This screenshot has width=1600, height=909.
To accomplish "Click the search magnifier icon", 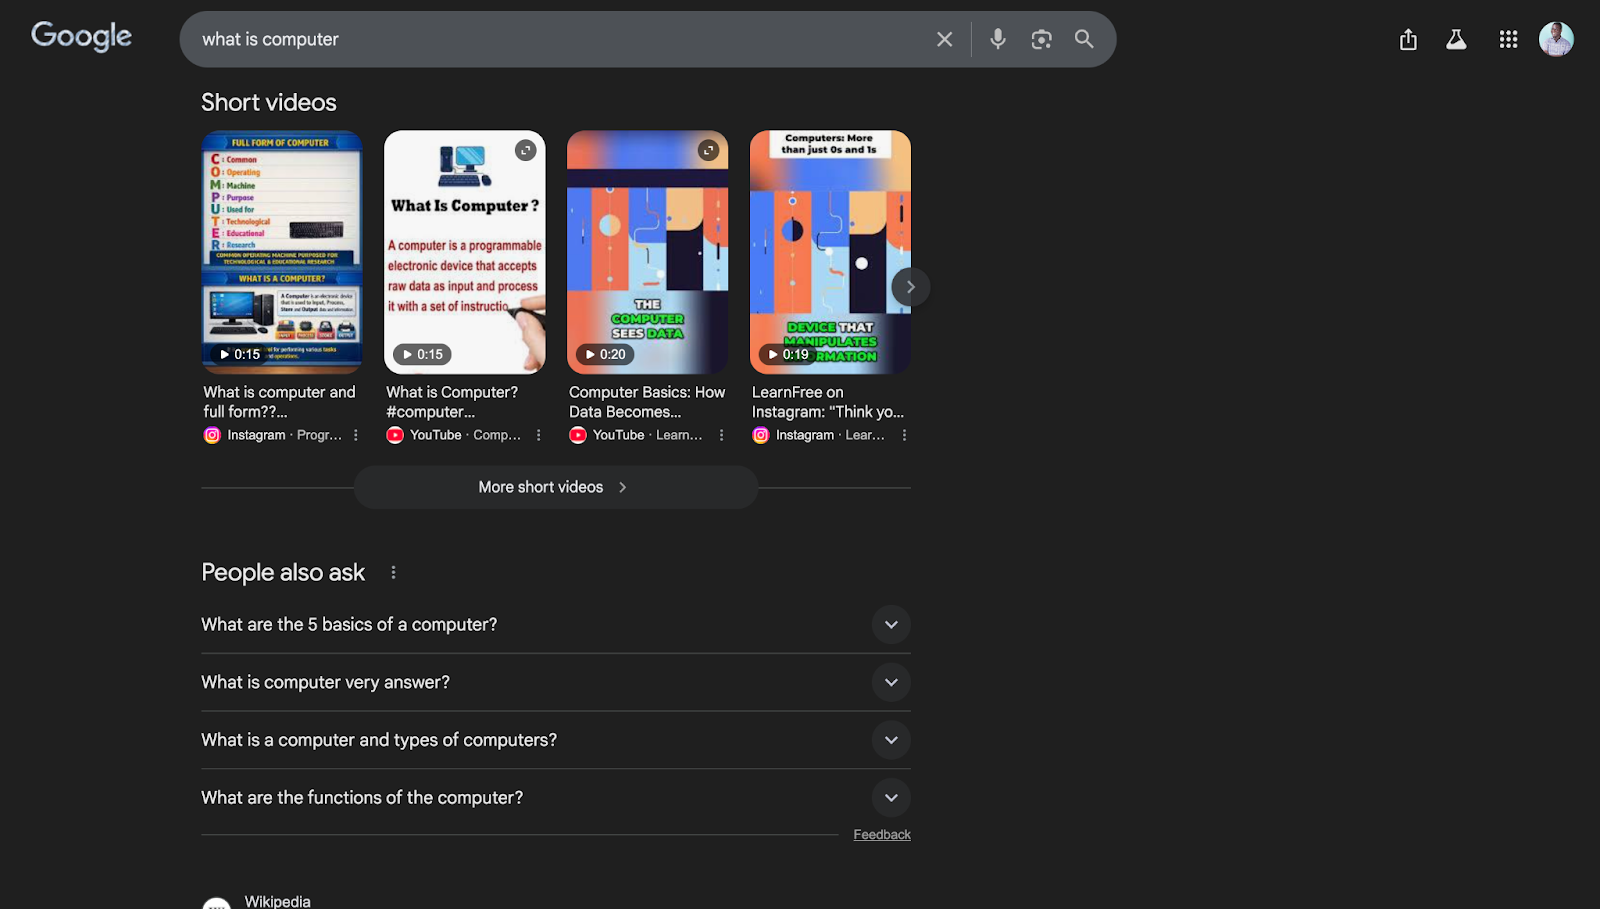I will tap(1084, 39).
